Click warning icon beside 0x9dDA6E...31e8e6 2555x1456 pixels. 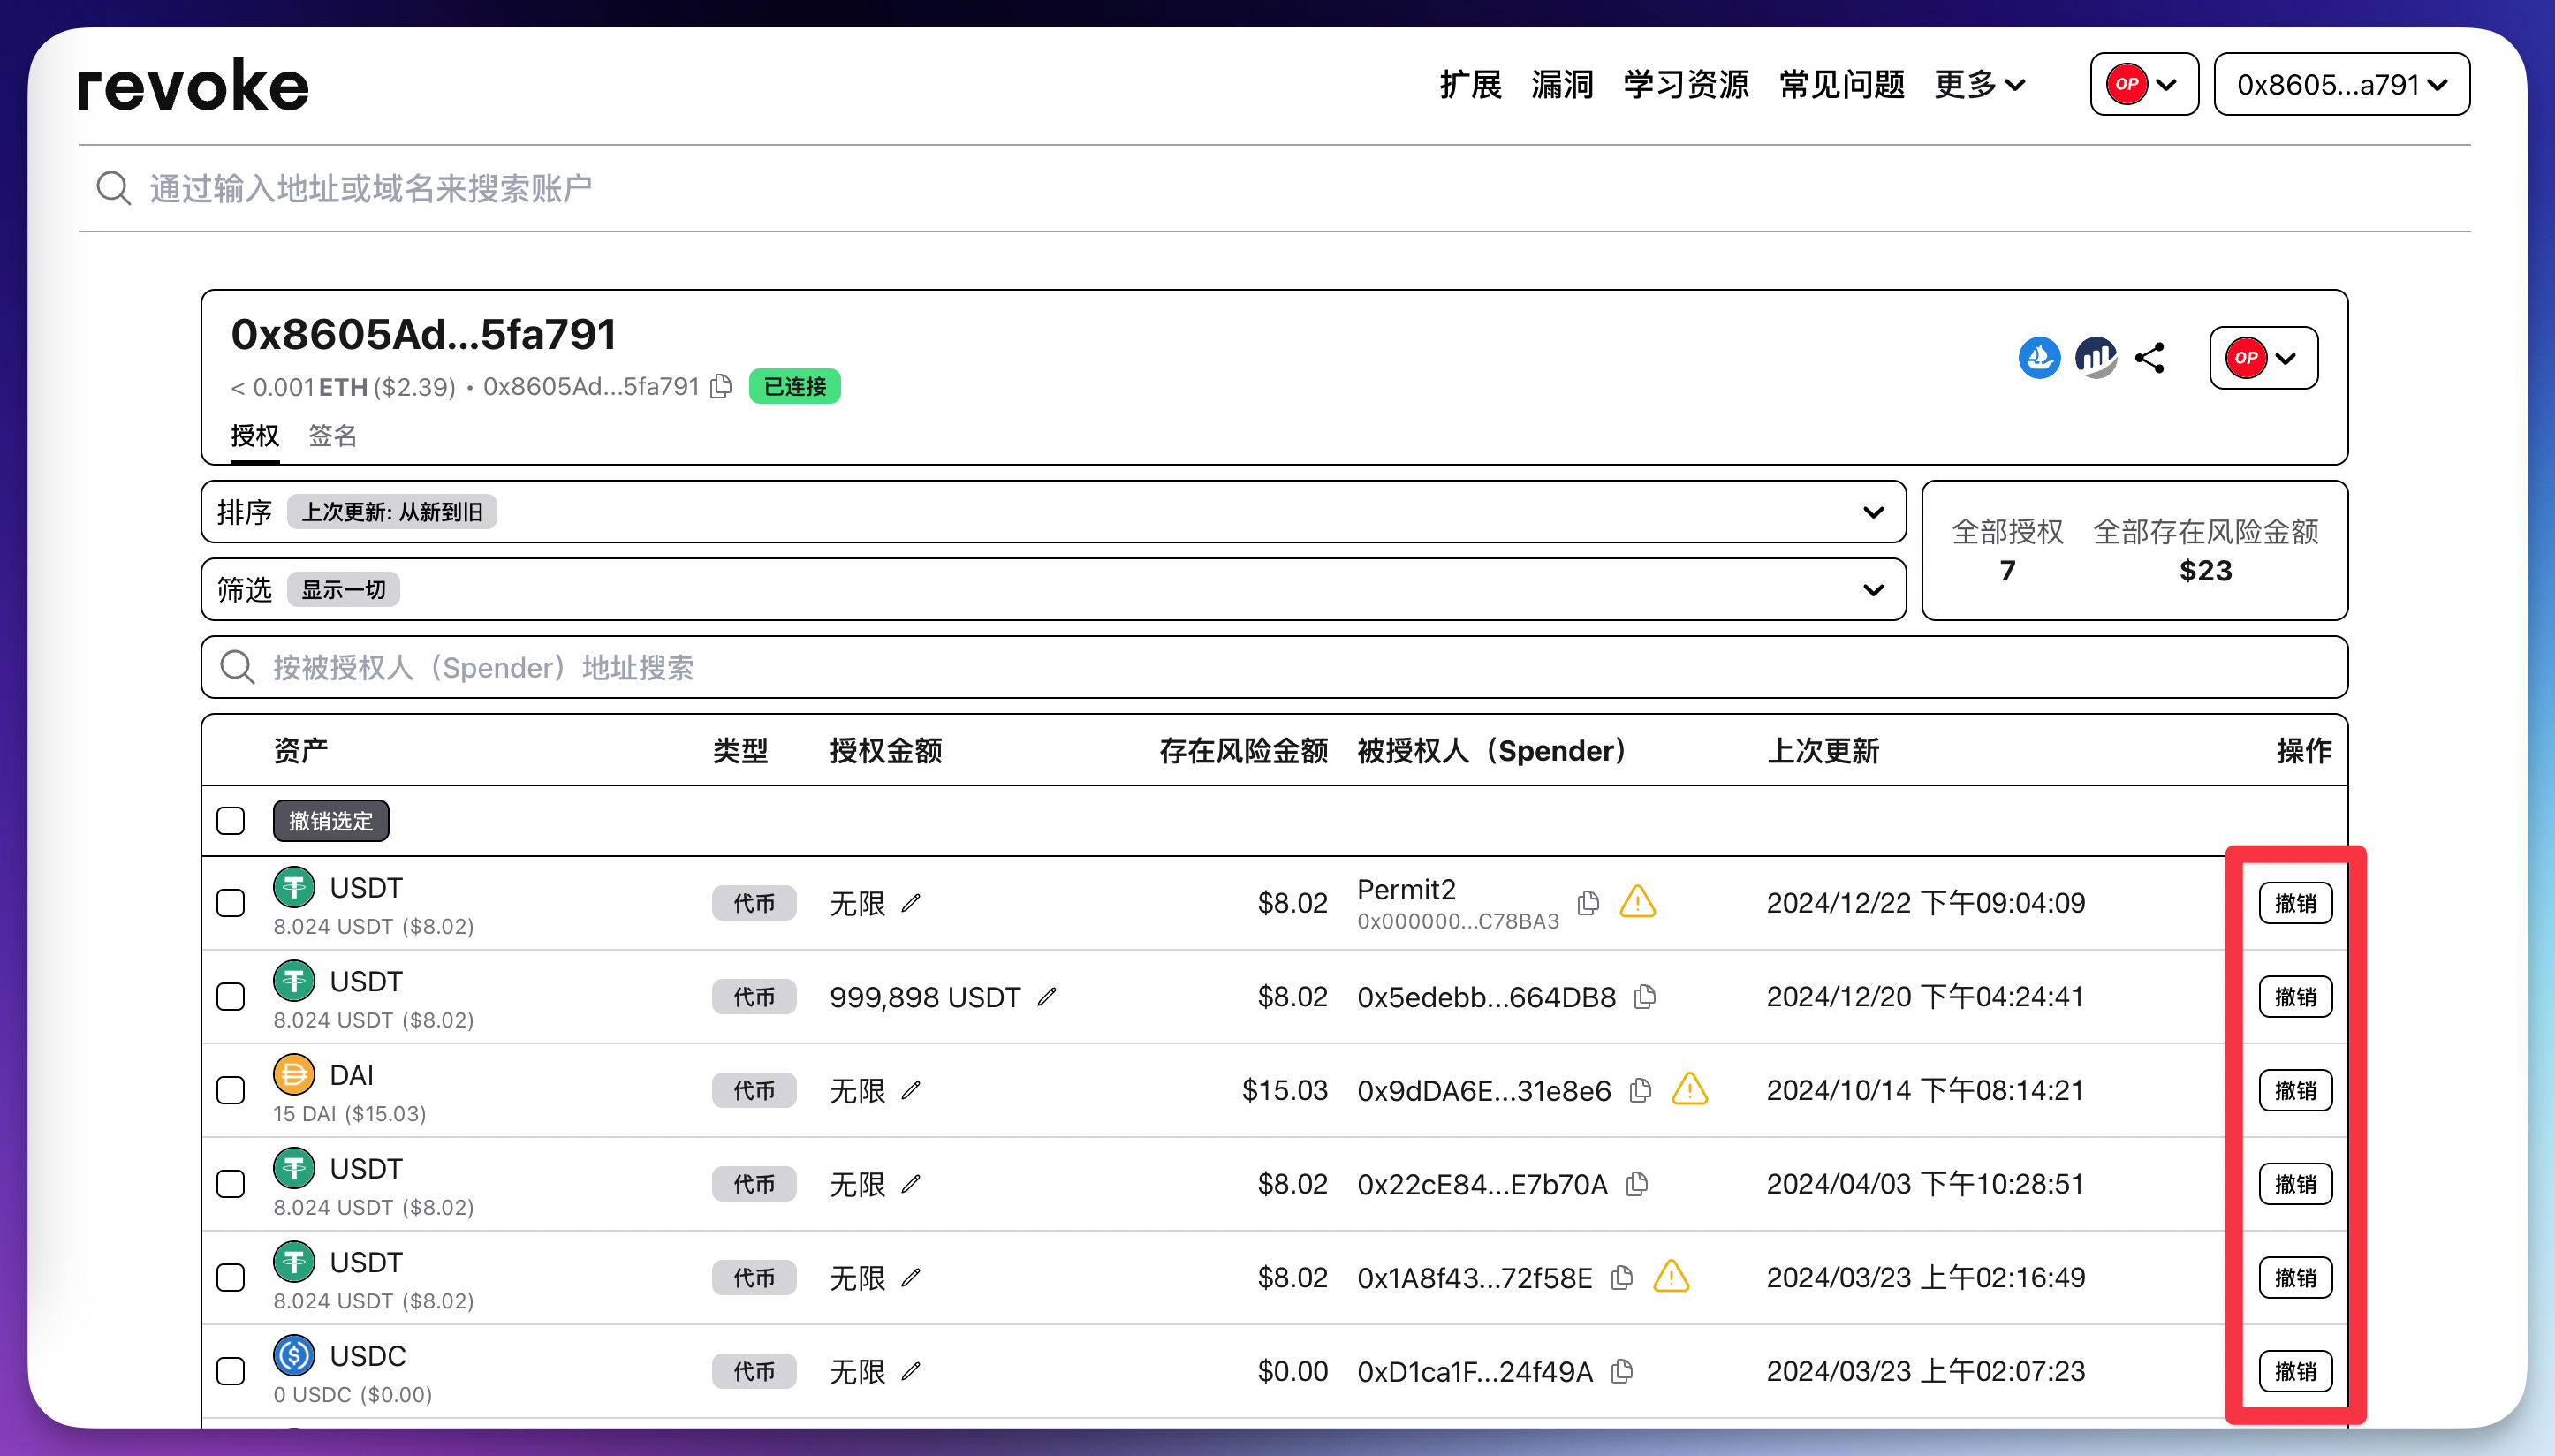click(x=1690, y=1089)
